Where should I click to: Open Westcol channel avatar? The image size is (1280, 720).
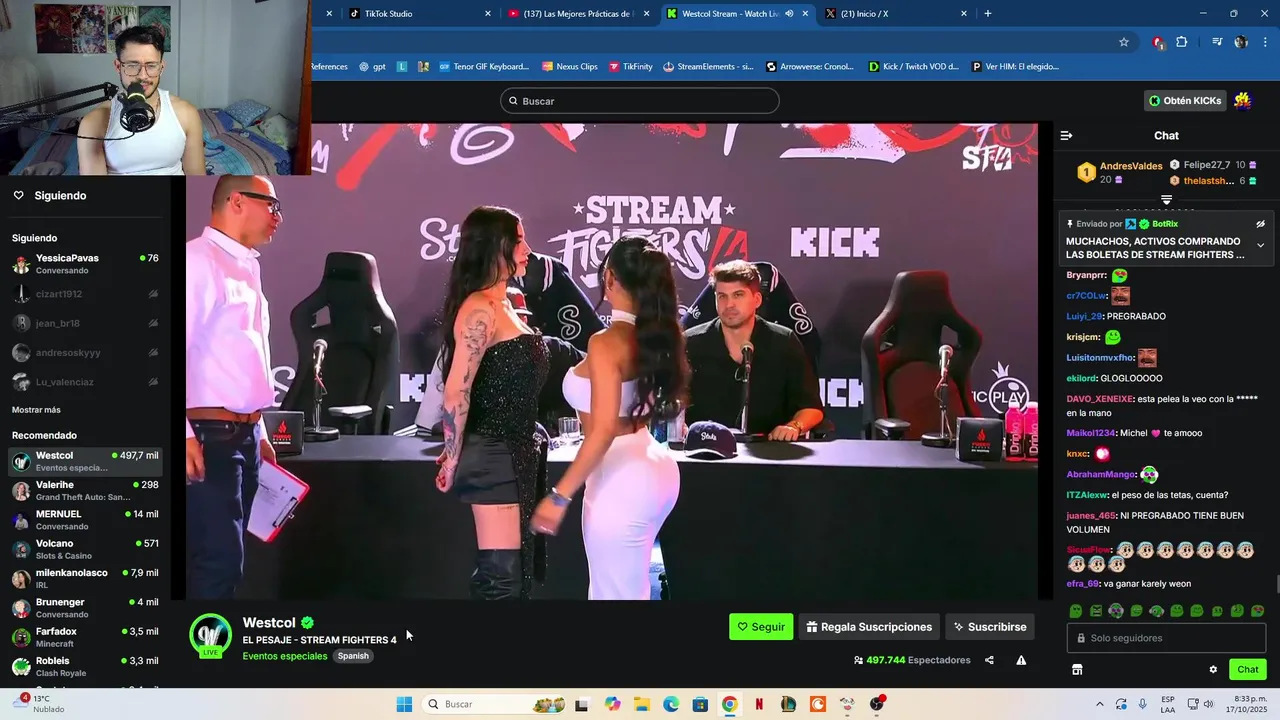tap(211, 636)
